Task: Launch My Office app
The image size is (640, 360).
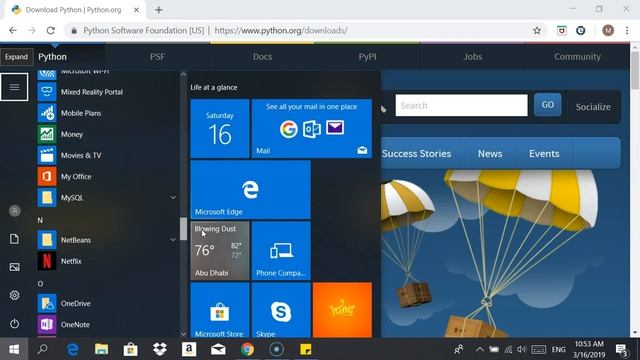Action: click(76, 177)
